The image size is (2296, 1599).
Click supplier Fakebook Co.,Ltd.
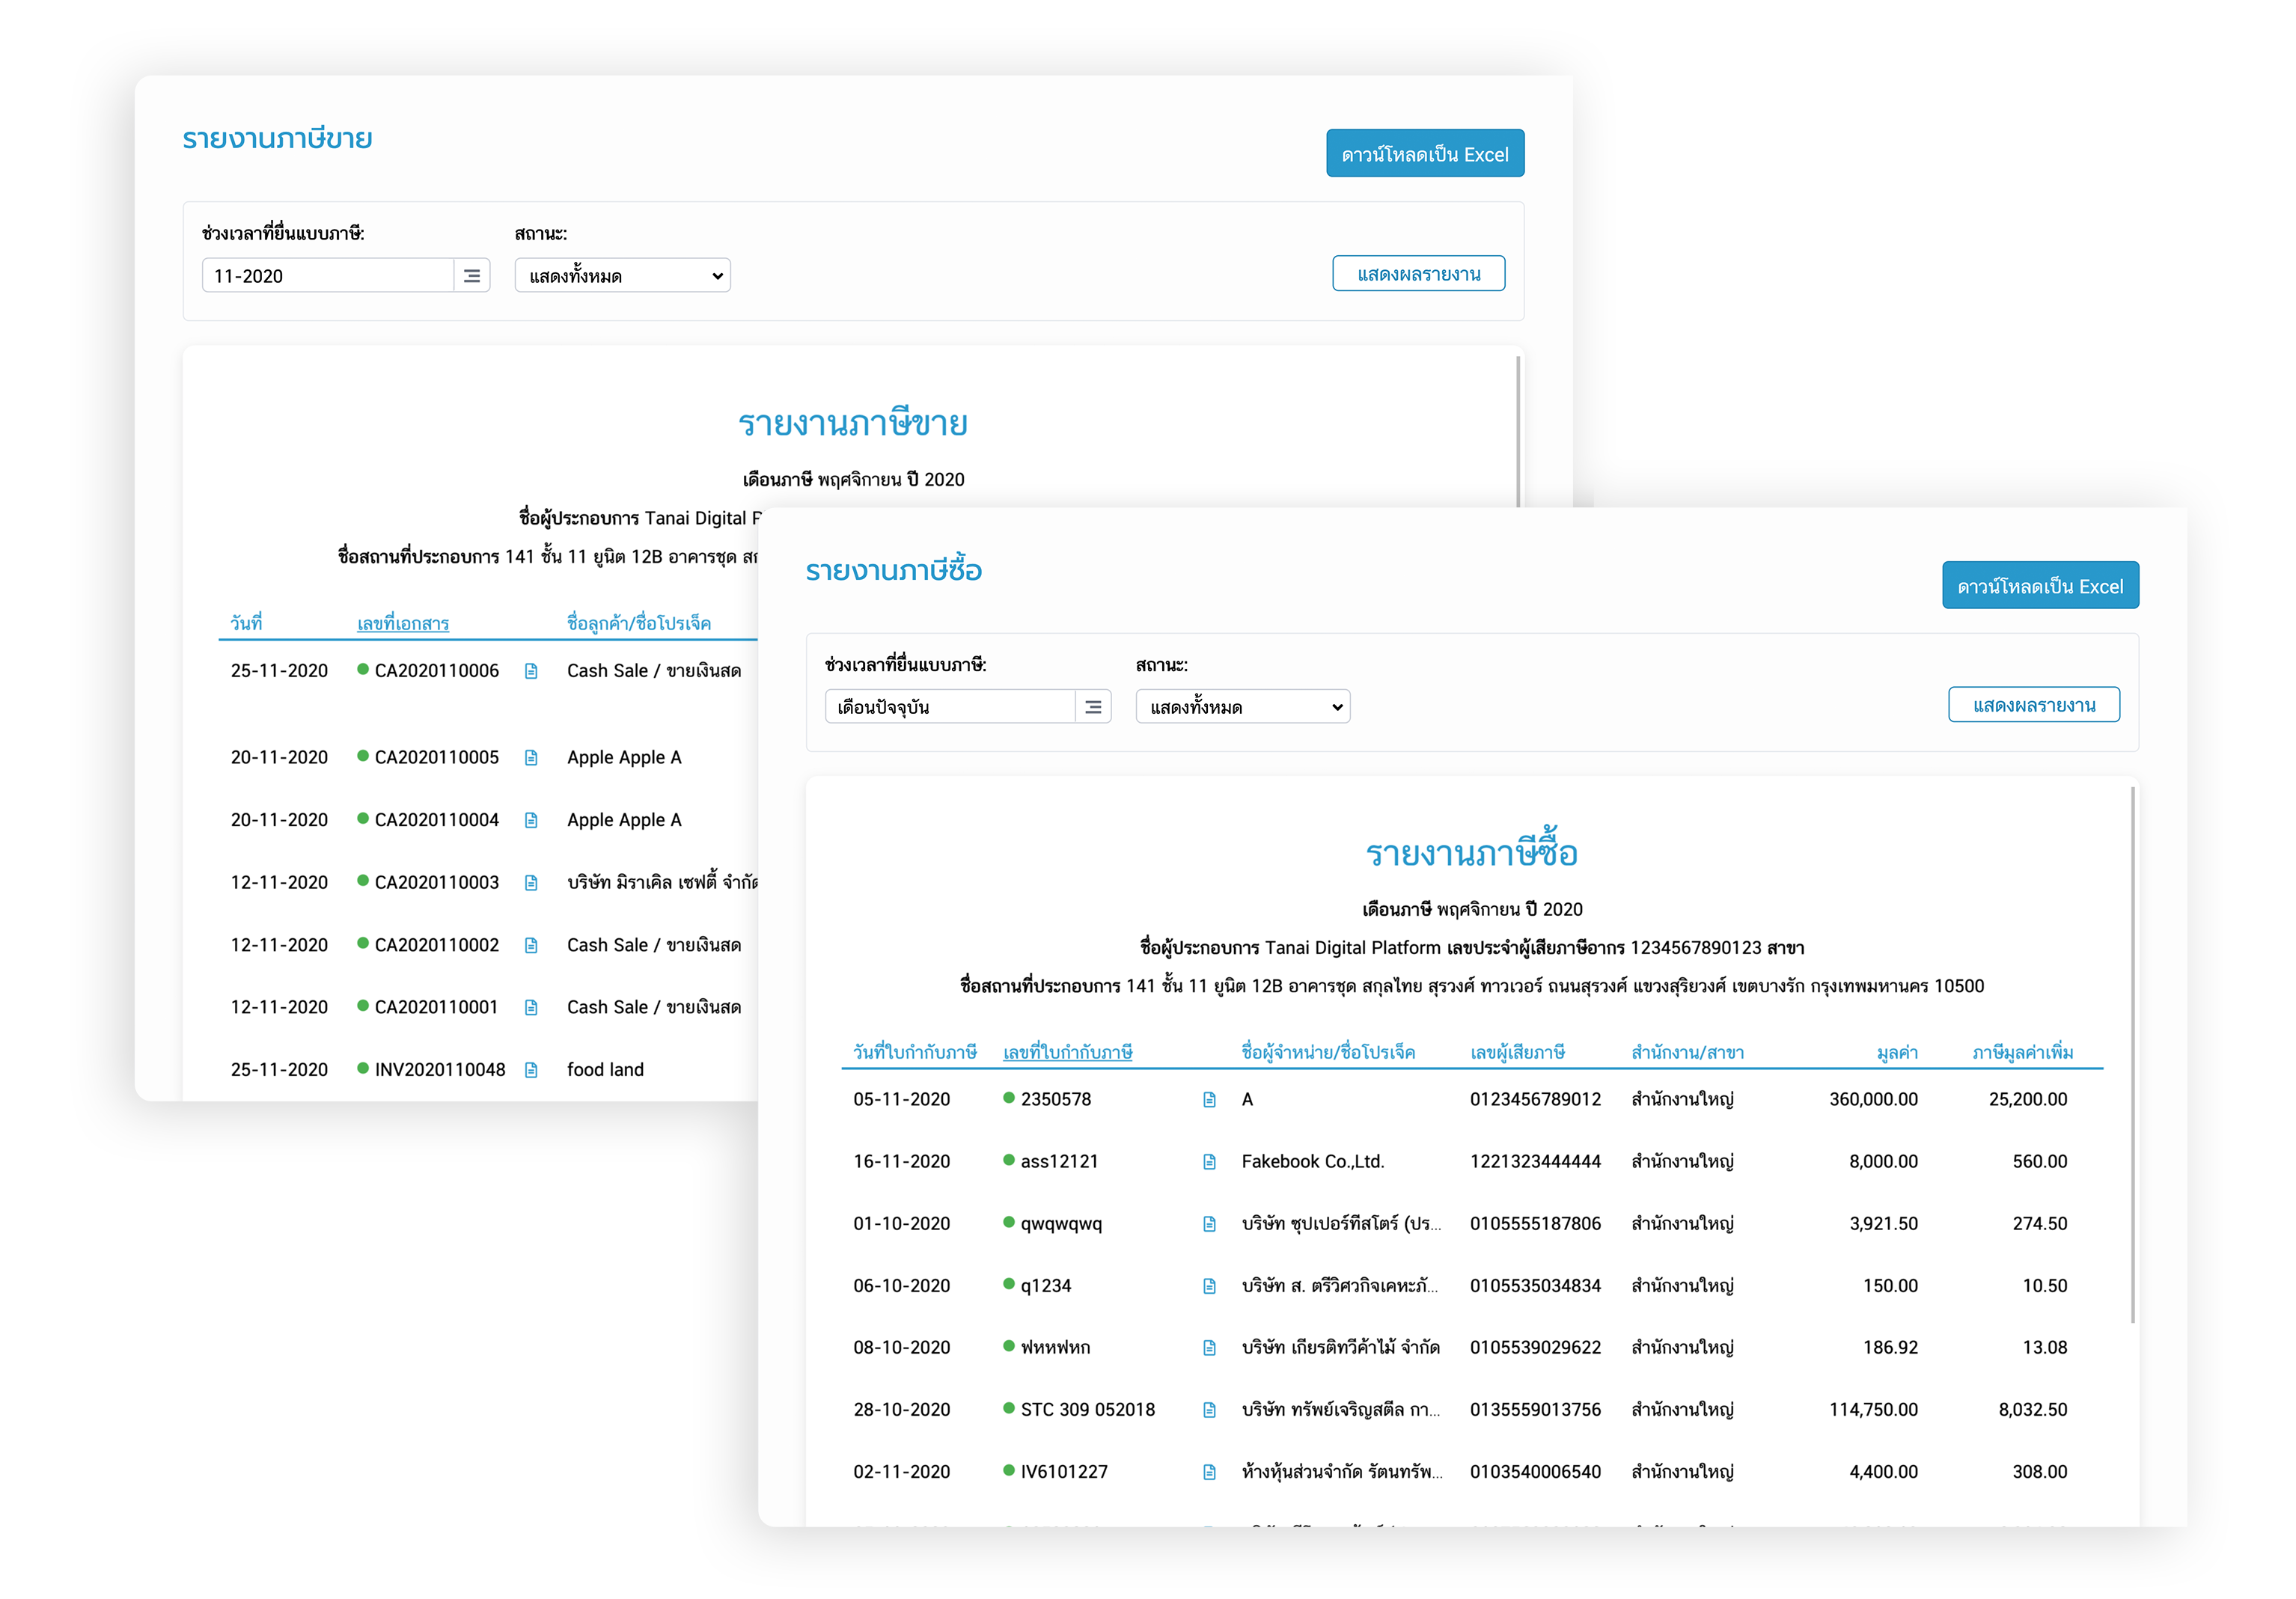[1313, 1162]
